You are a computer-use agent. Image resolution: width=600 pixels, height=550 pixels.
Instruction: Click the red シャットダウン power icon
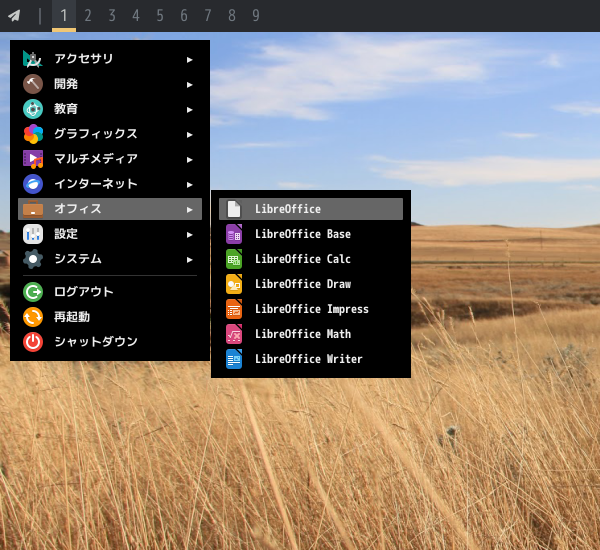[33, 342]
